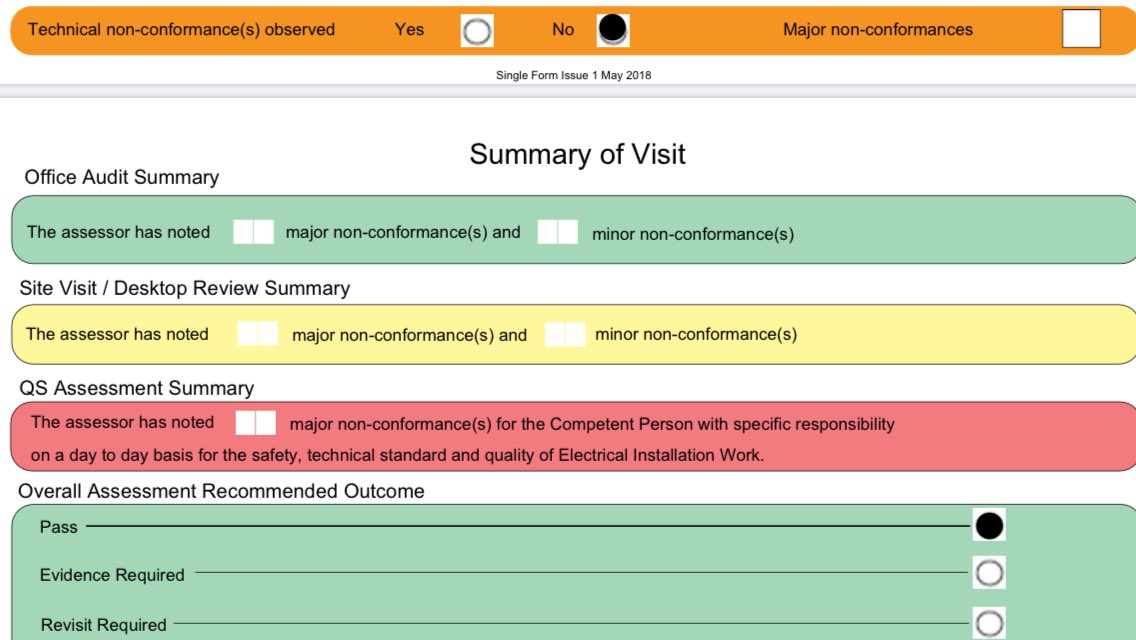Click the 'Summary of Visit' heading

(577, 154)
